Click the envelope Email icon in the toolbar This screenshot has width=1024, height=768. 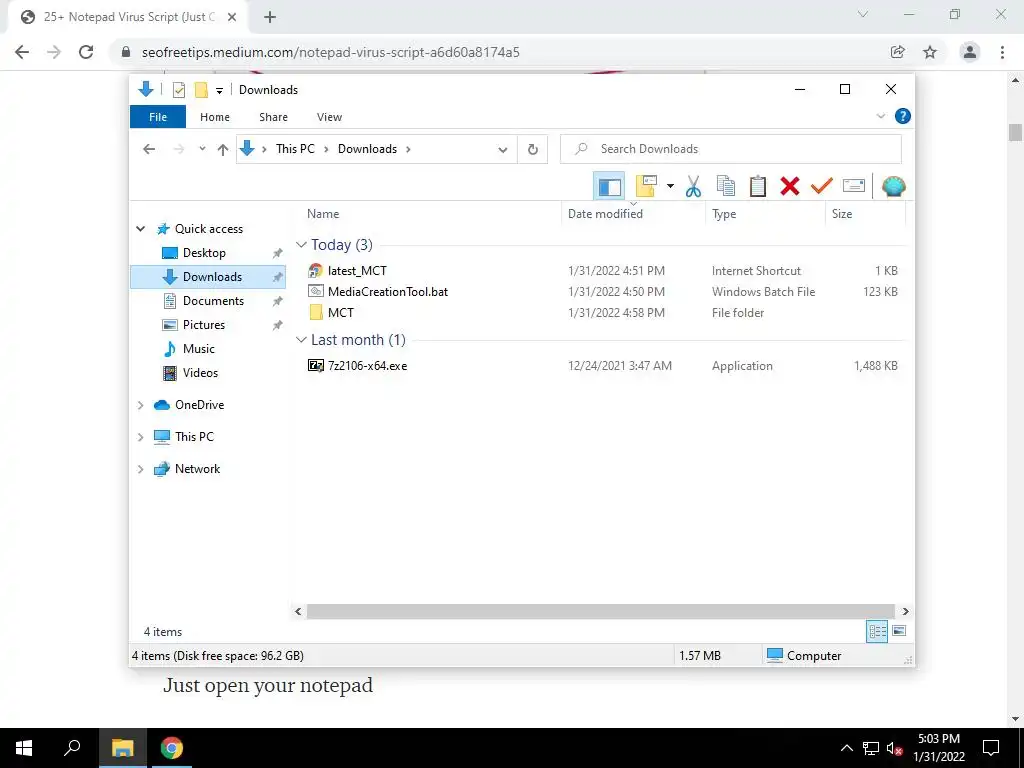854,187
